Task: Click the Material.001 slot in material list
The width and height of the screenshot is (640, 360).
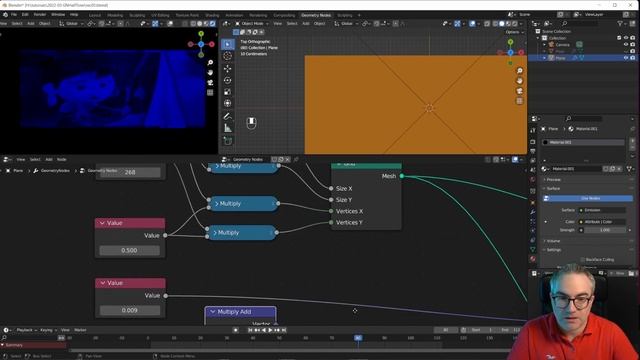Action: point(583,142)
